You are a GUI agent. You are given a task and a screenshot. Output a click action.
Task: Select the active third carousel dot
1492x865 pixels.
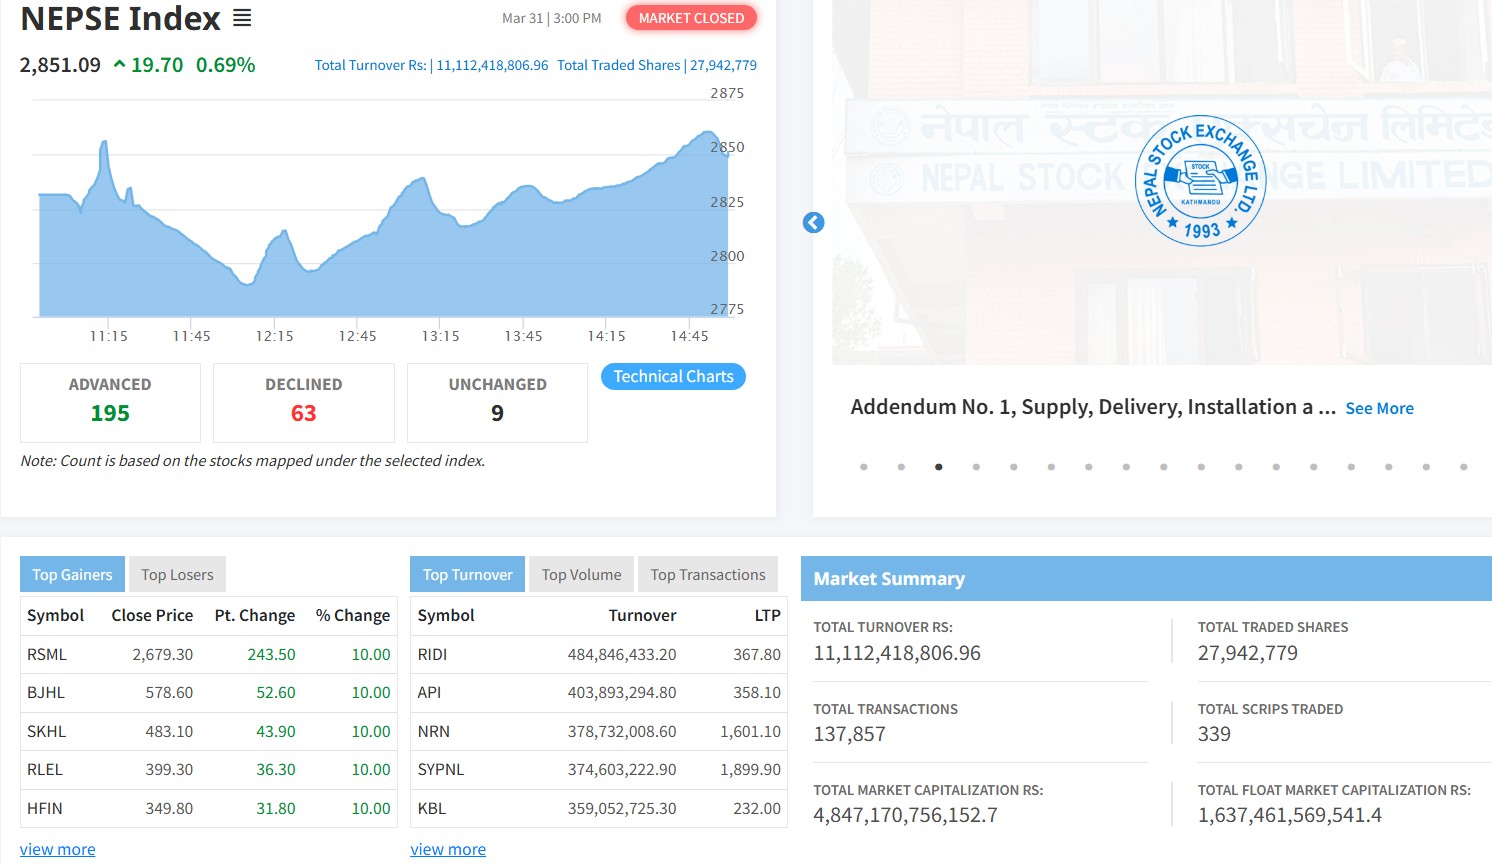tap(939, 467)
